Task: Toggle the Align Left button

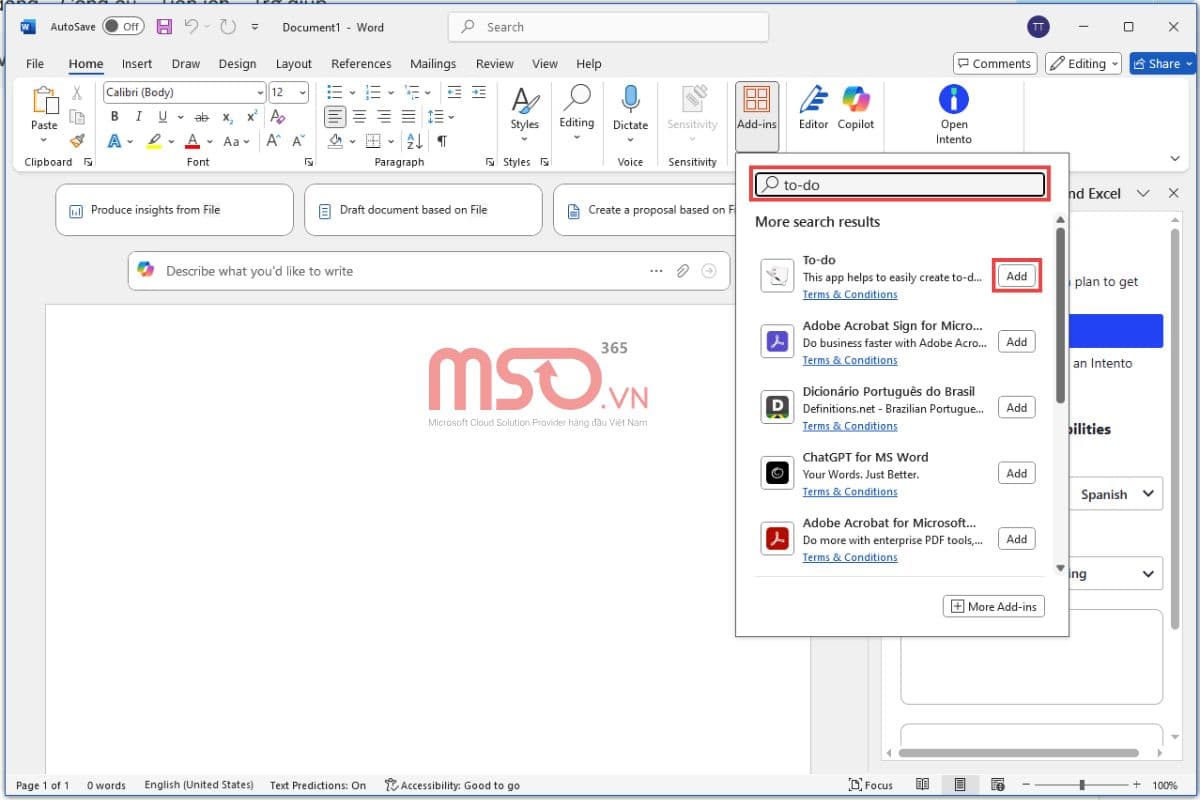Action: (335, 117)
